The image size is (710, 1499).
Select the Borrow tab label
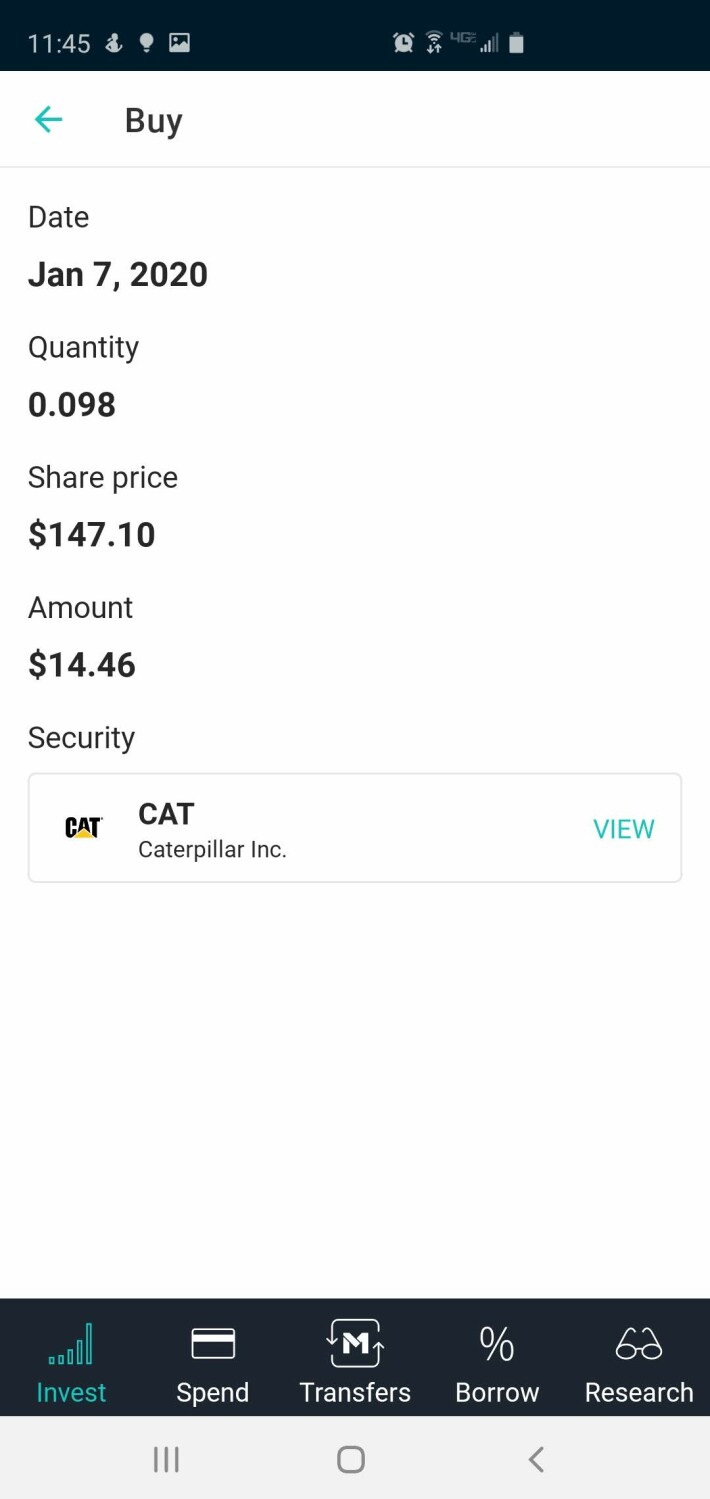tap(497, 1392)
